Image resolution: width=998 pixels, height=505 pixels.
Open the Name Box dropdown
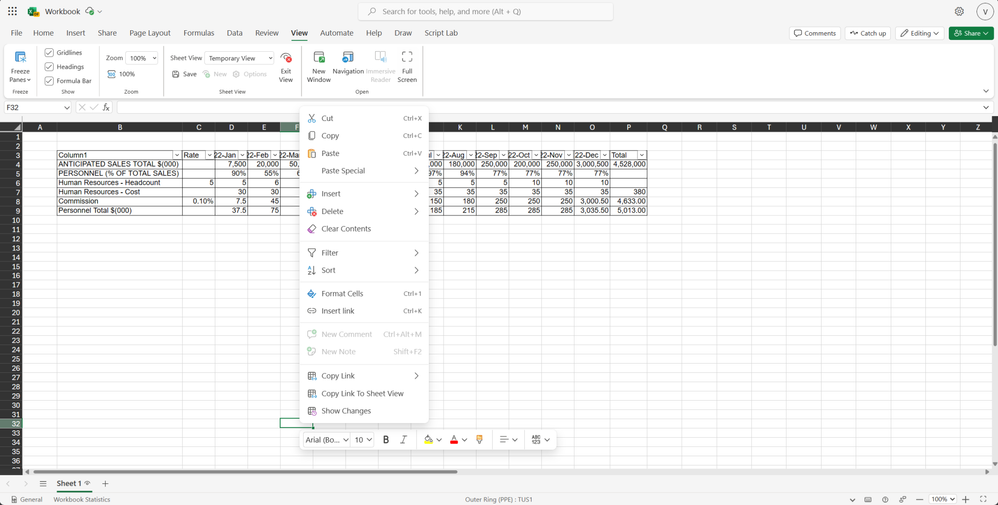[67, 108]
